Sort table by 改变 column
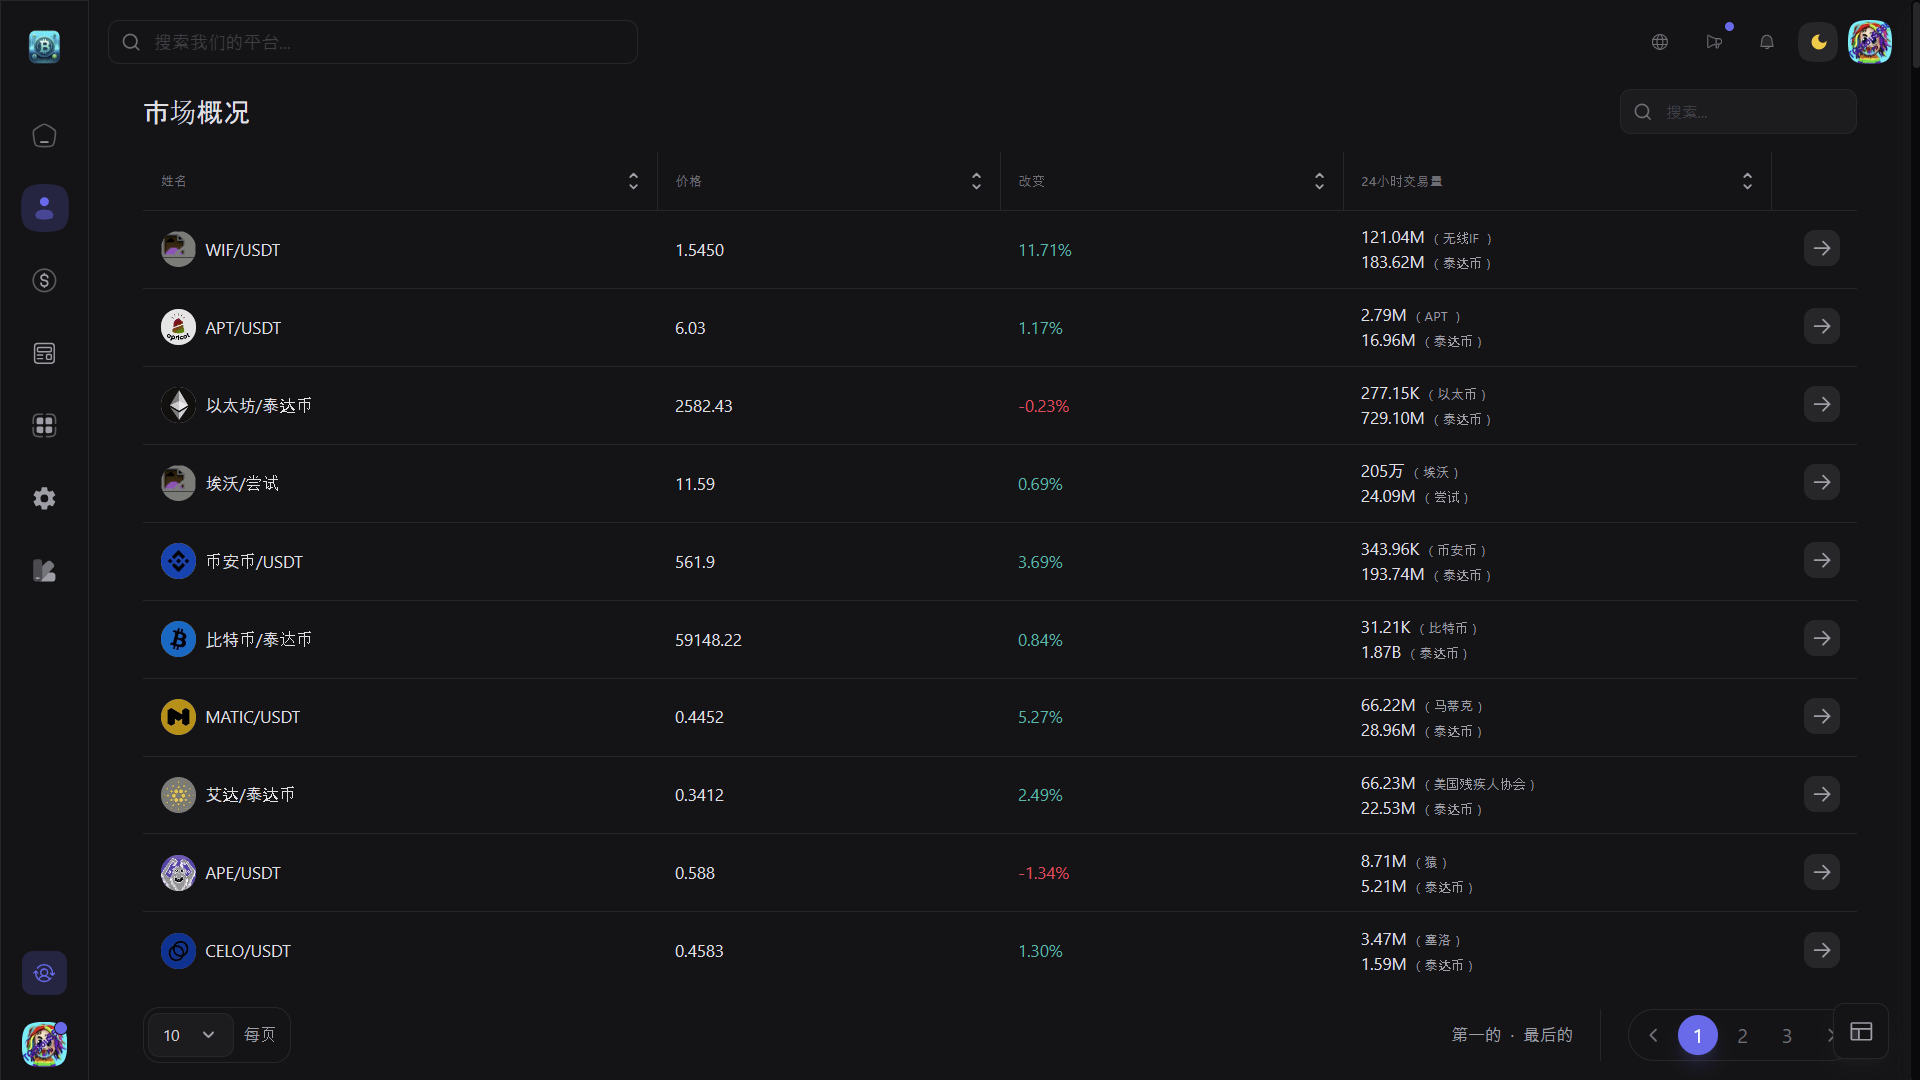This screenshot has width=1920, height=1080. [1319, 181]
